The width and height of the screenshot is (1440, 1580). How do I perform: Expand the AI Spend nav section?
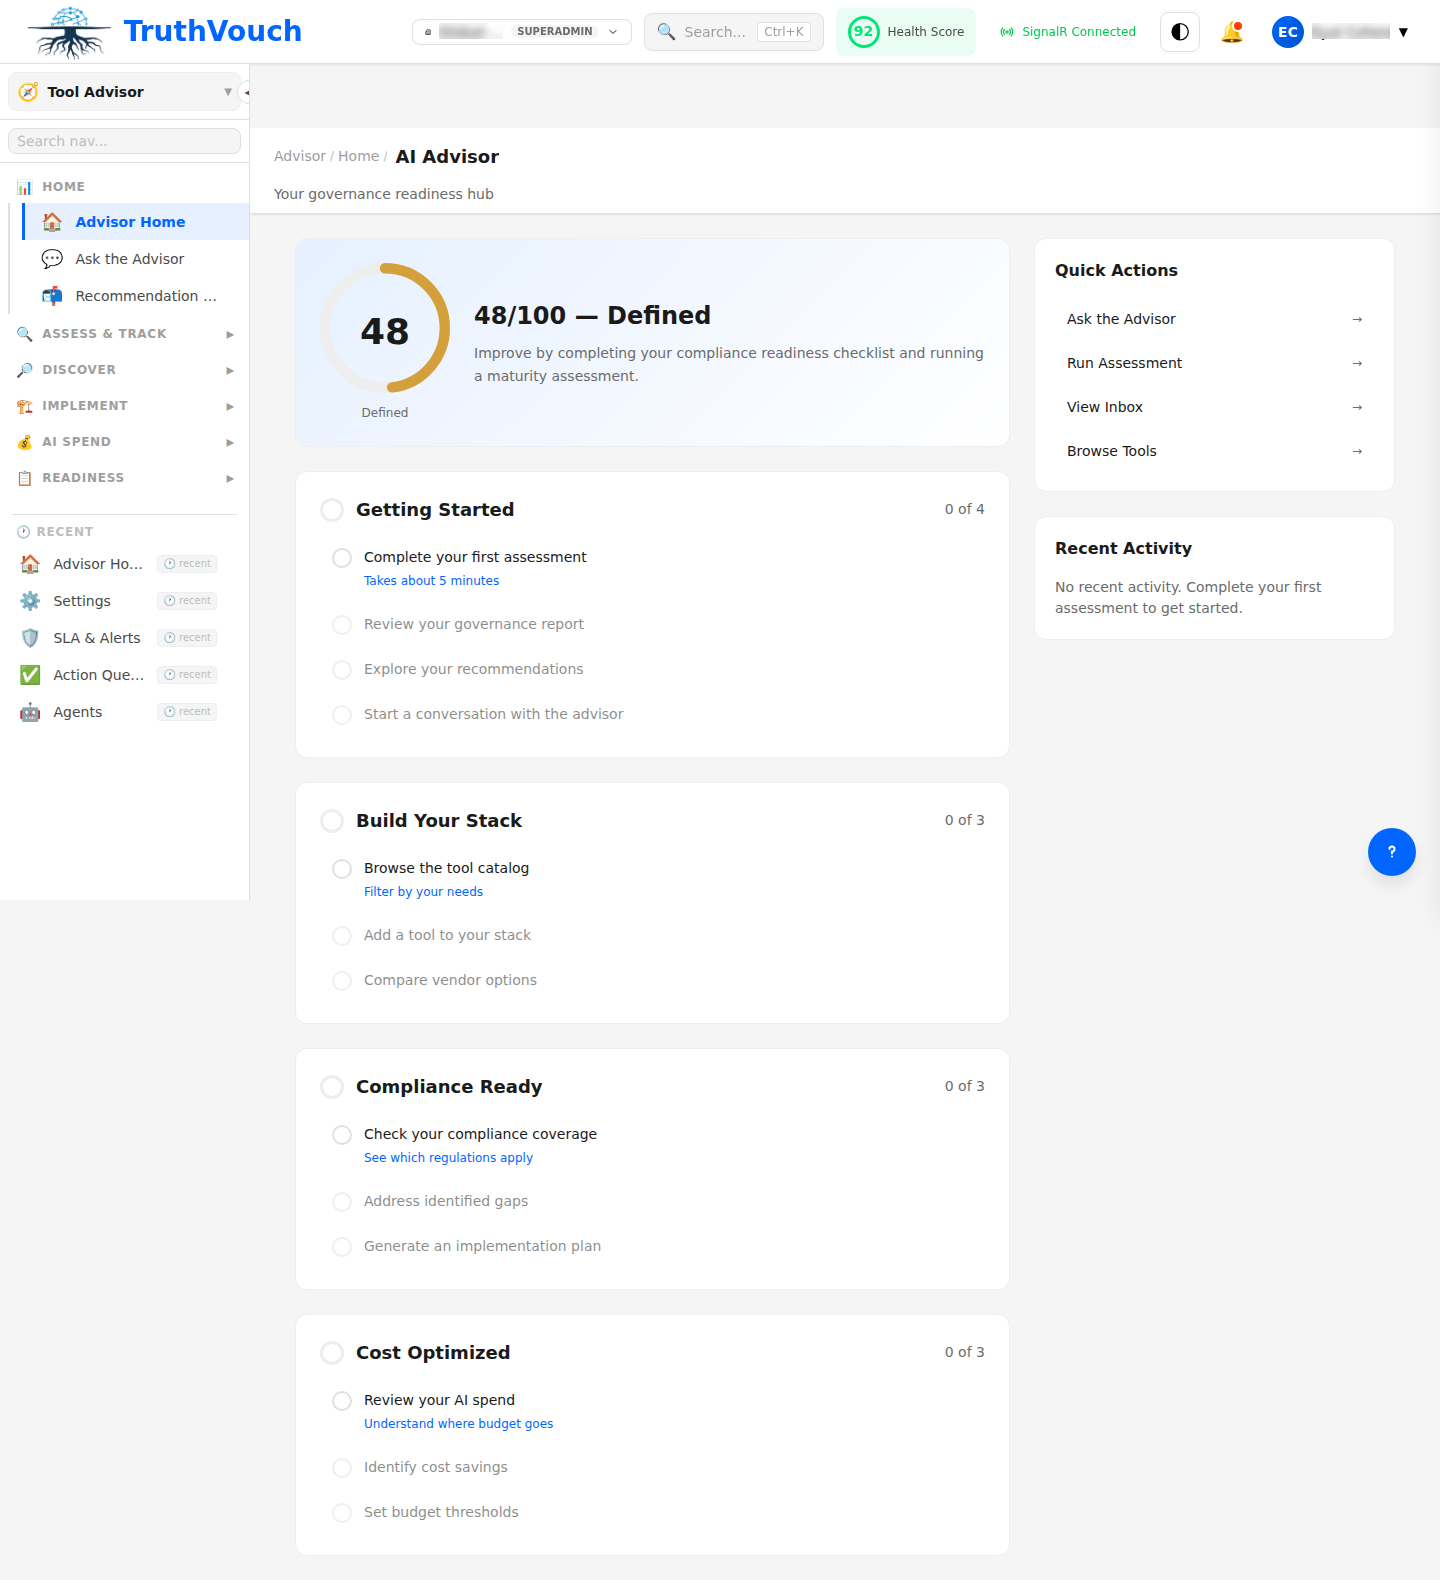pyautogui.click(x=124, y=442)
